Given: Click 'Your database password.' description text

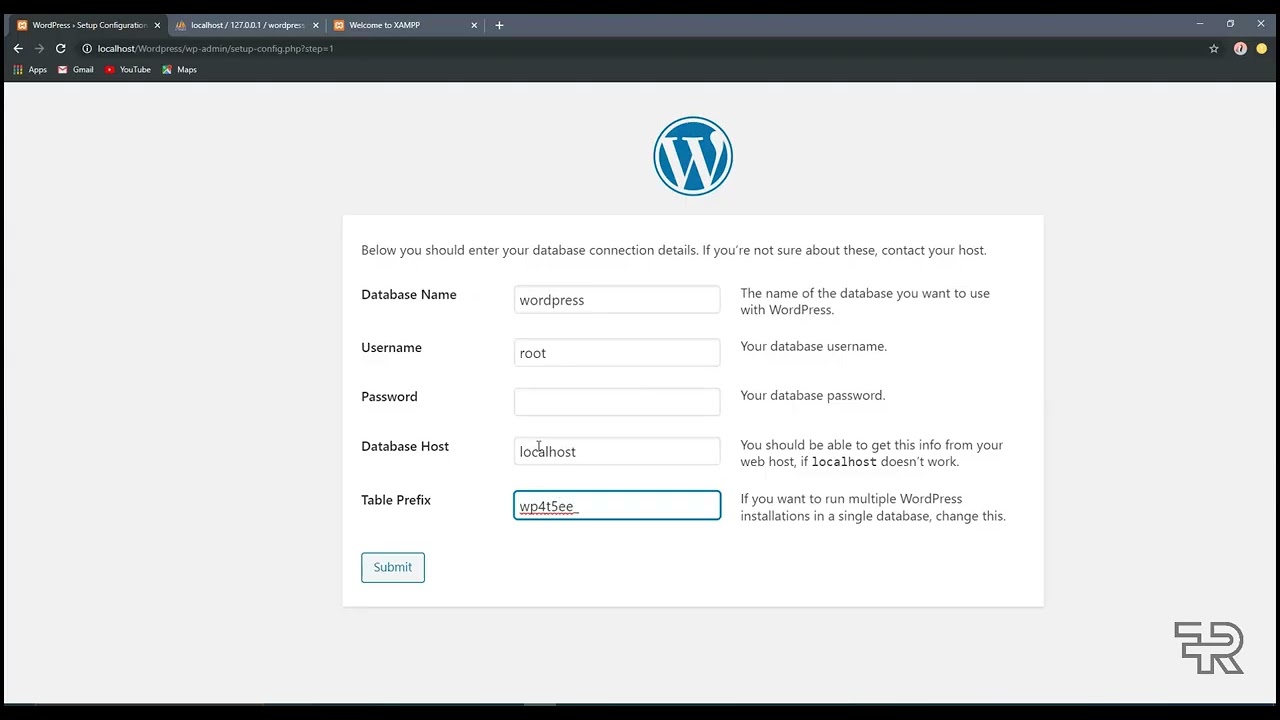Looking at the screenshot, I should tap(813, 396).
